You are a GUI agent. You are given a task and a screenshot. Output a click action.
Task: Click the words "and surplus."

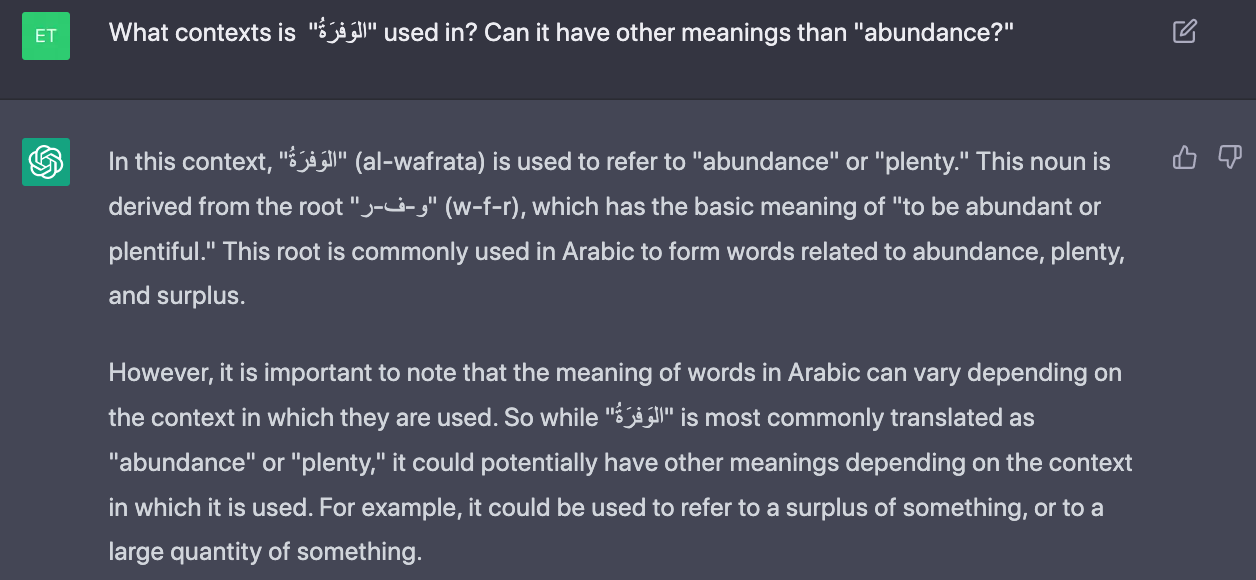tap(176, 296)
